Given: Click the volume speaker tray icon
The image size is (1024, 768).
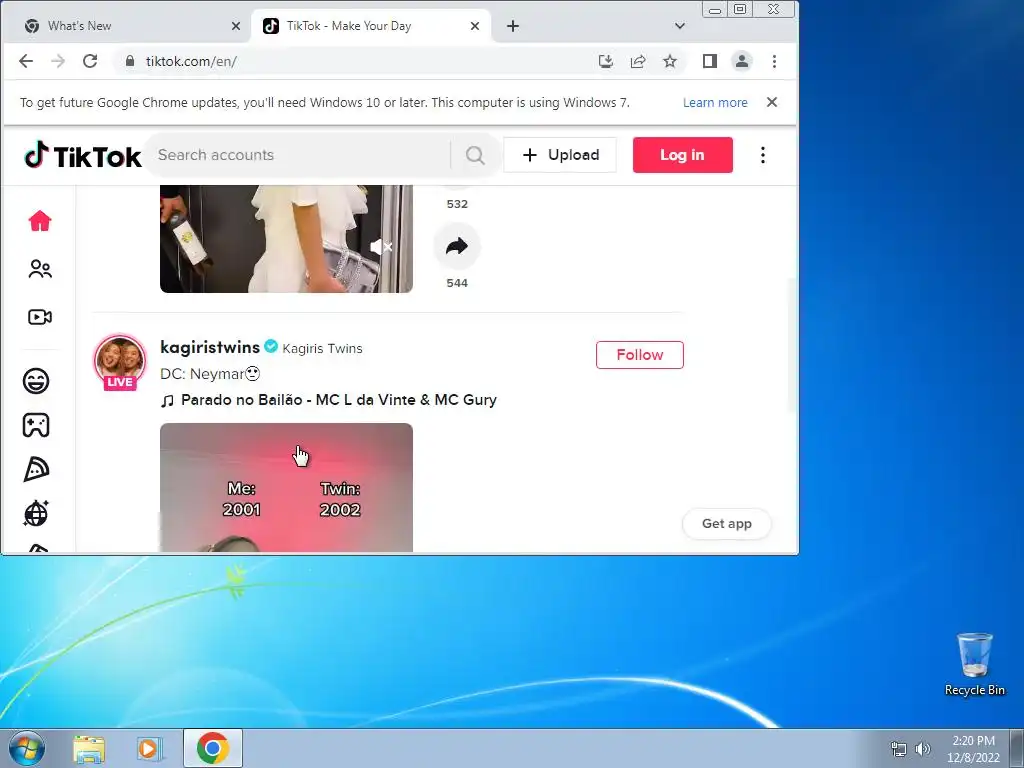Looking at the screenshot, I should click(x=923, y=748).
